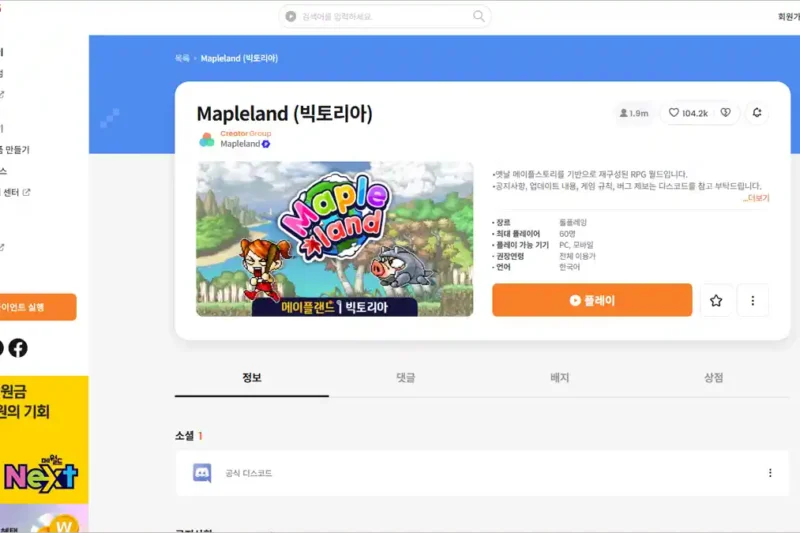
Task: Open the Mapleland game thumbnail image
Action: pyautogui.click(x=335, y=239)
